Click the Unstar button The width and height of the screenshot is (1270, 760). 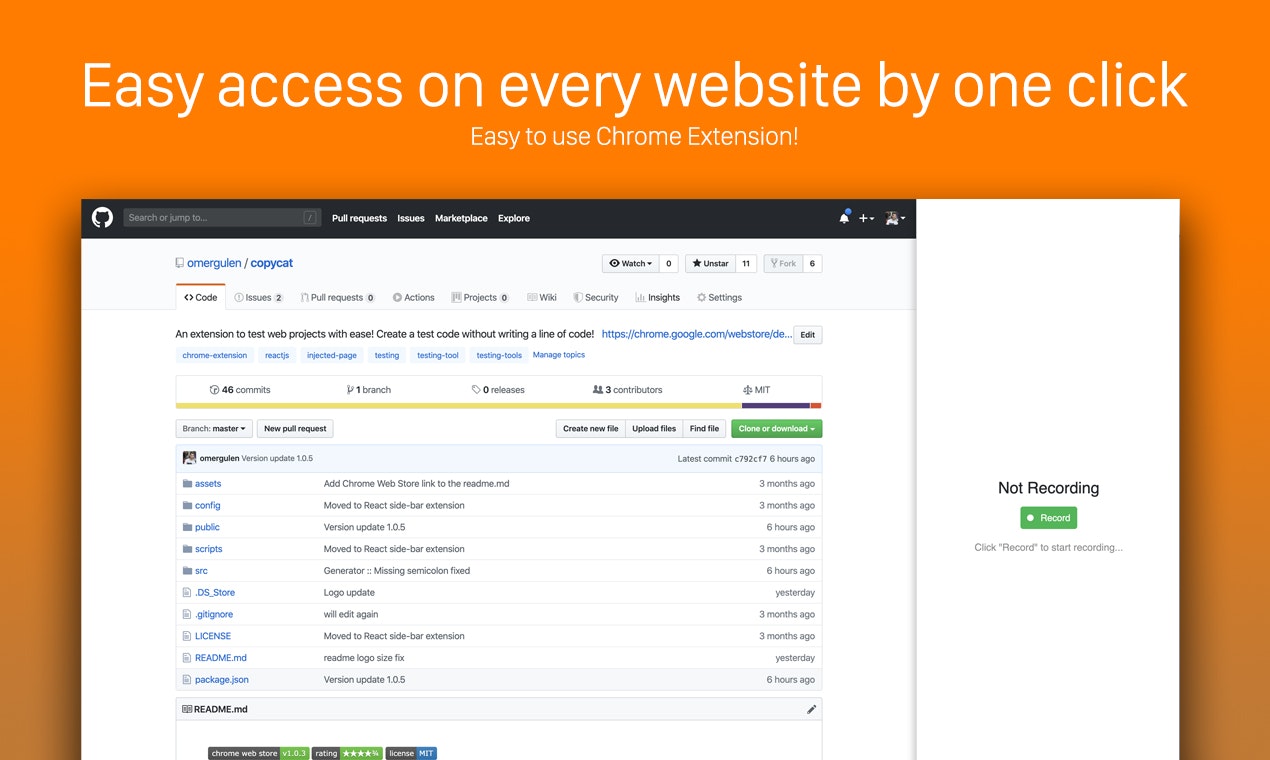tap(710, 264)
